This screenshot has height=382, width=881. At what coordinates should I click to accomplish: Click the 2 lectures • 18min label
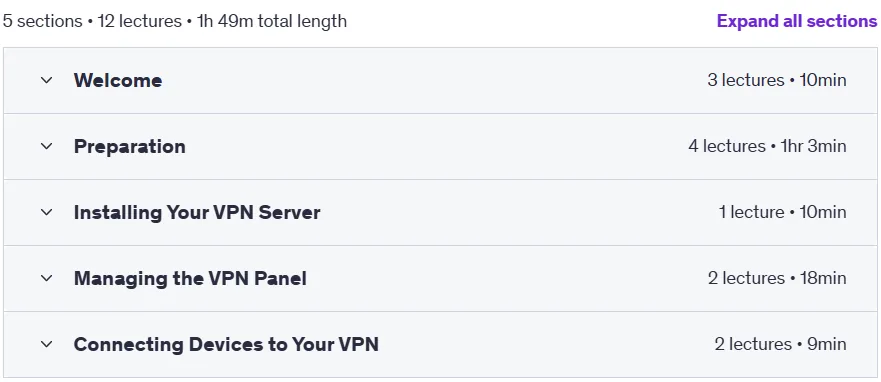pos(777,278)
